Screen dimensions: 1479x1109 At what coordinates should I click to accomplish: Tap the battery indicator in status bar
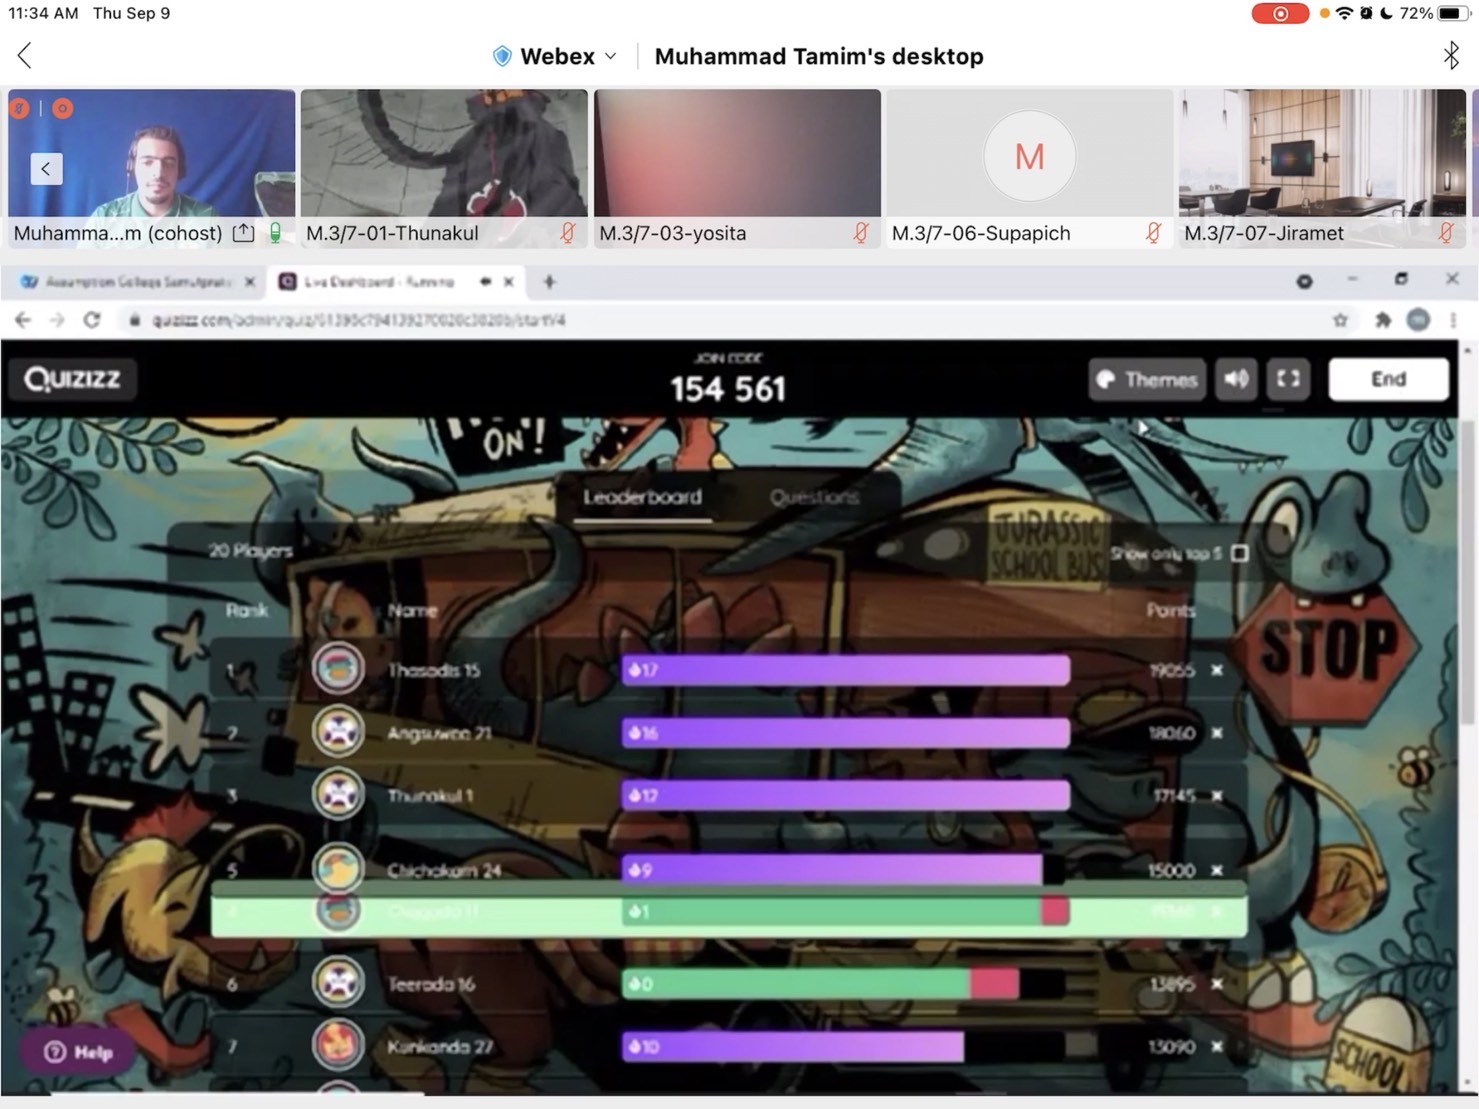[x=1452, y=14]
